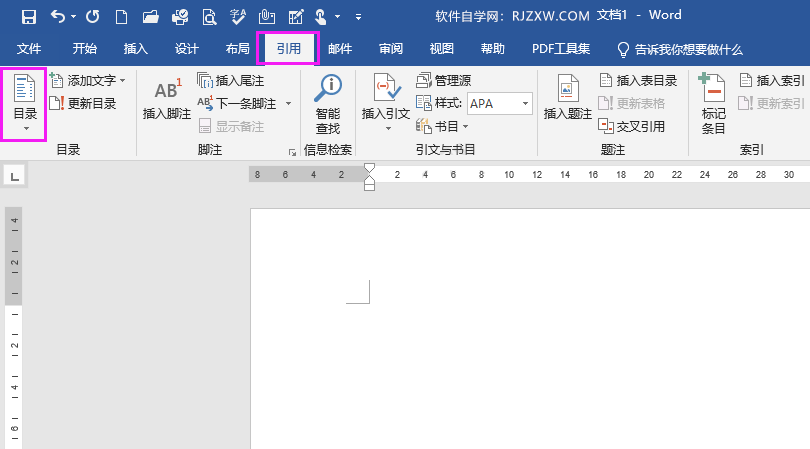Click 更新索引 button
The height and width of the screenshot is (449, 810).
tap(772, 103)
